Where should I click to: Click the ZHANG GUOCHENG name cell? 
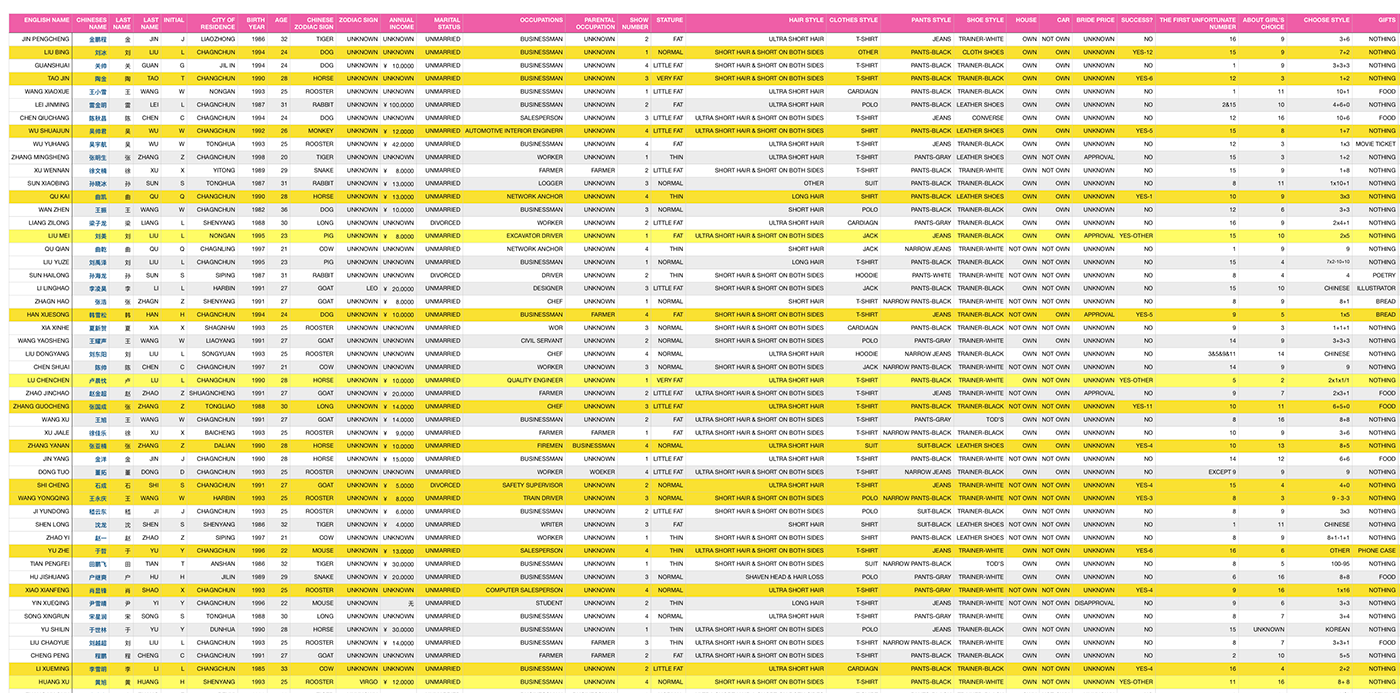(x=41, y=407)
